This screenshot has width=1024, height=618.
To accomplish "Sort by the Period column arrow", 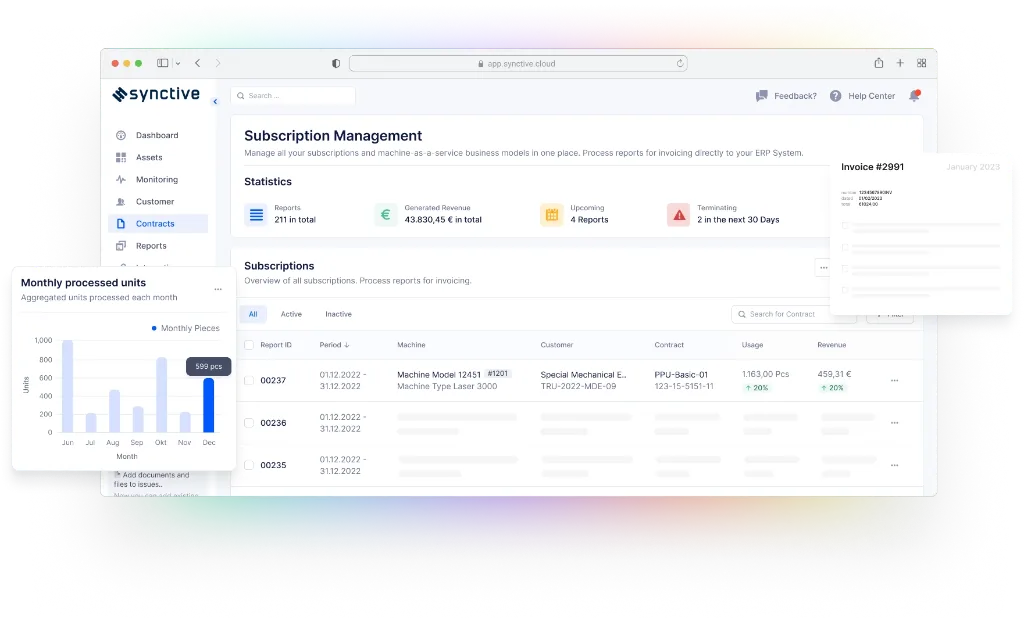I will click(x=347, y=345).
